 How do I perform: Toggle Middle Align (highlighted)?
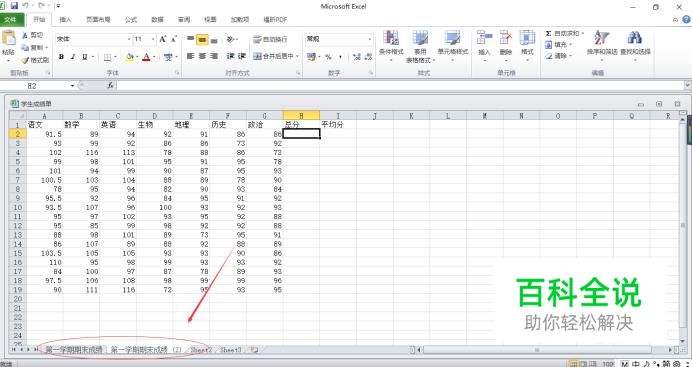202,39
